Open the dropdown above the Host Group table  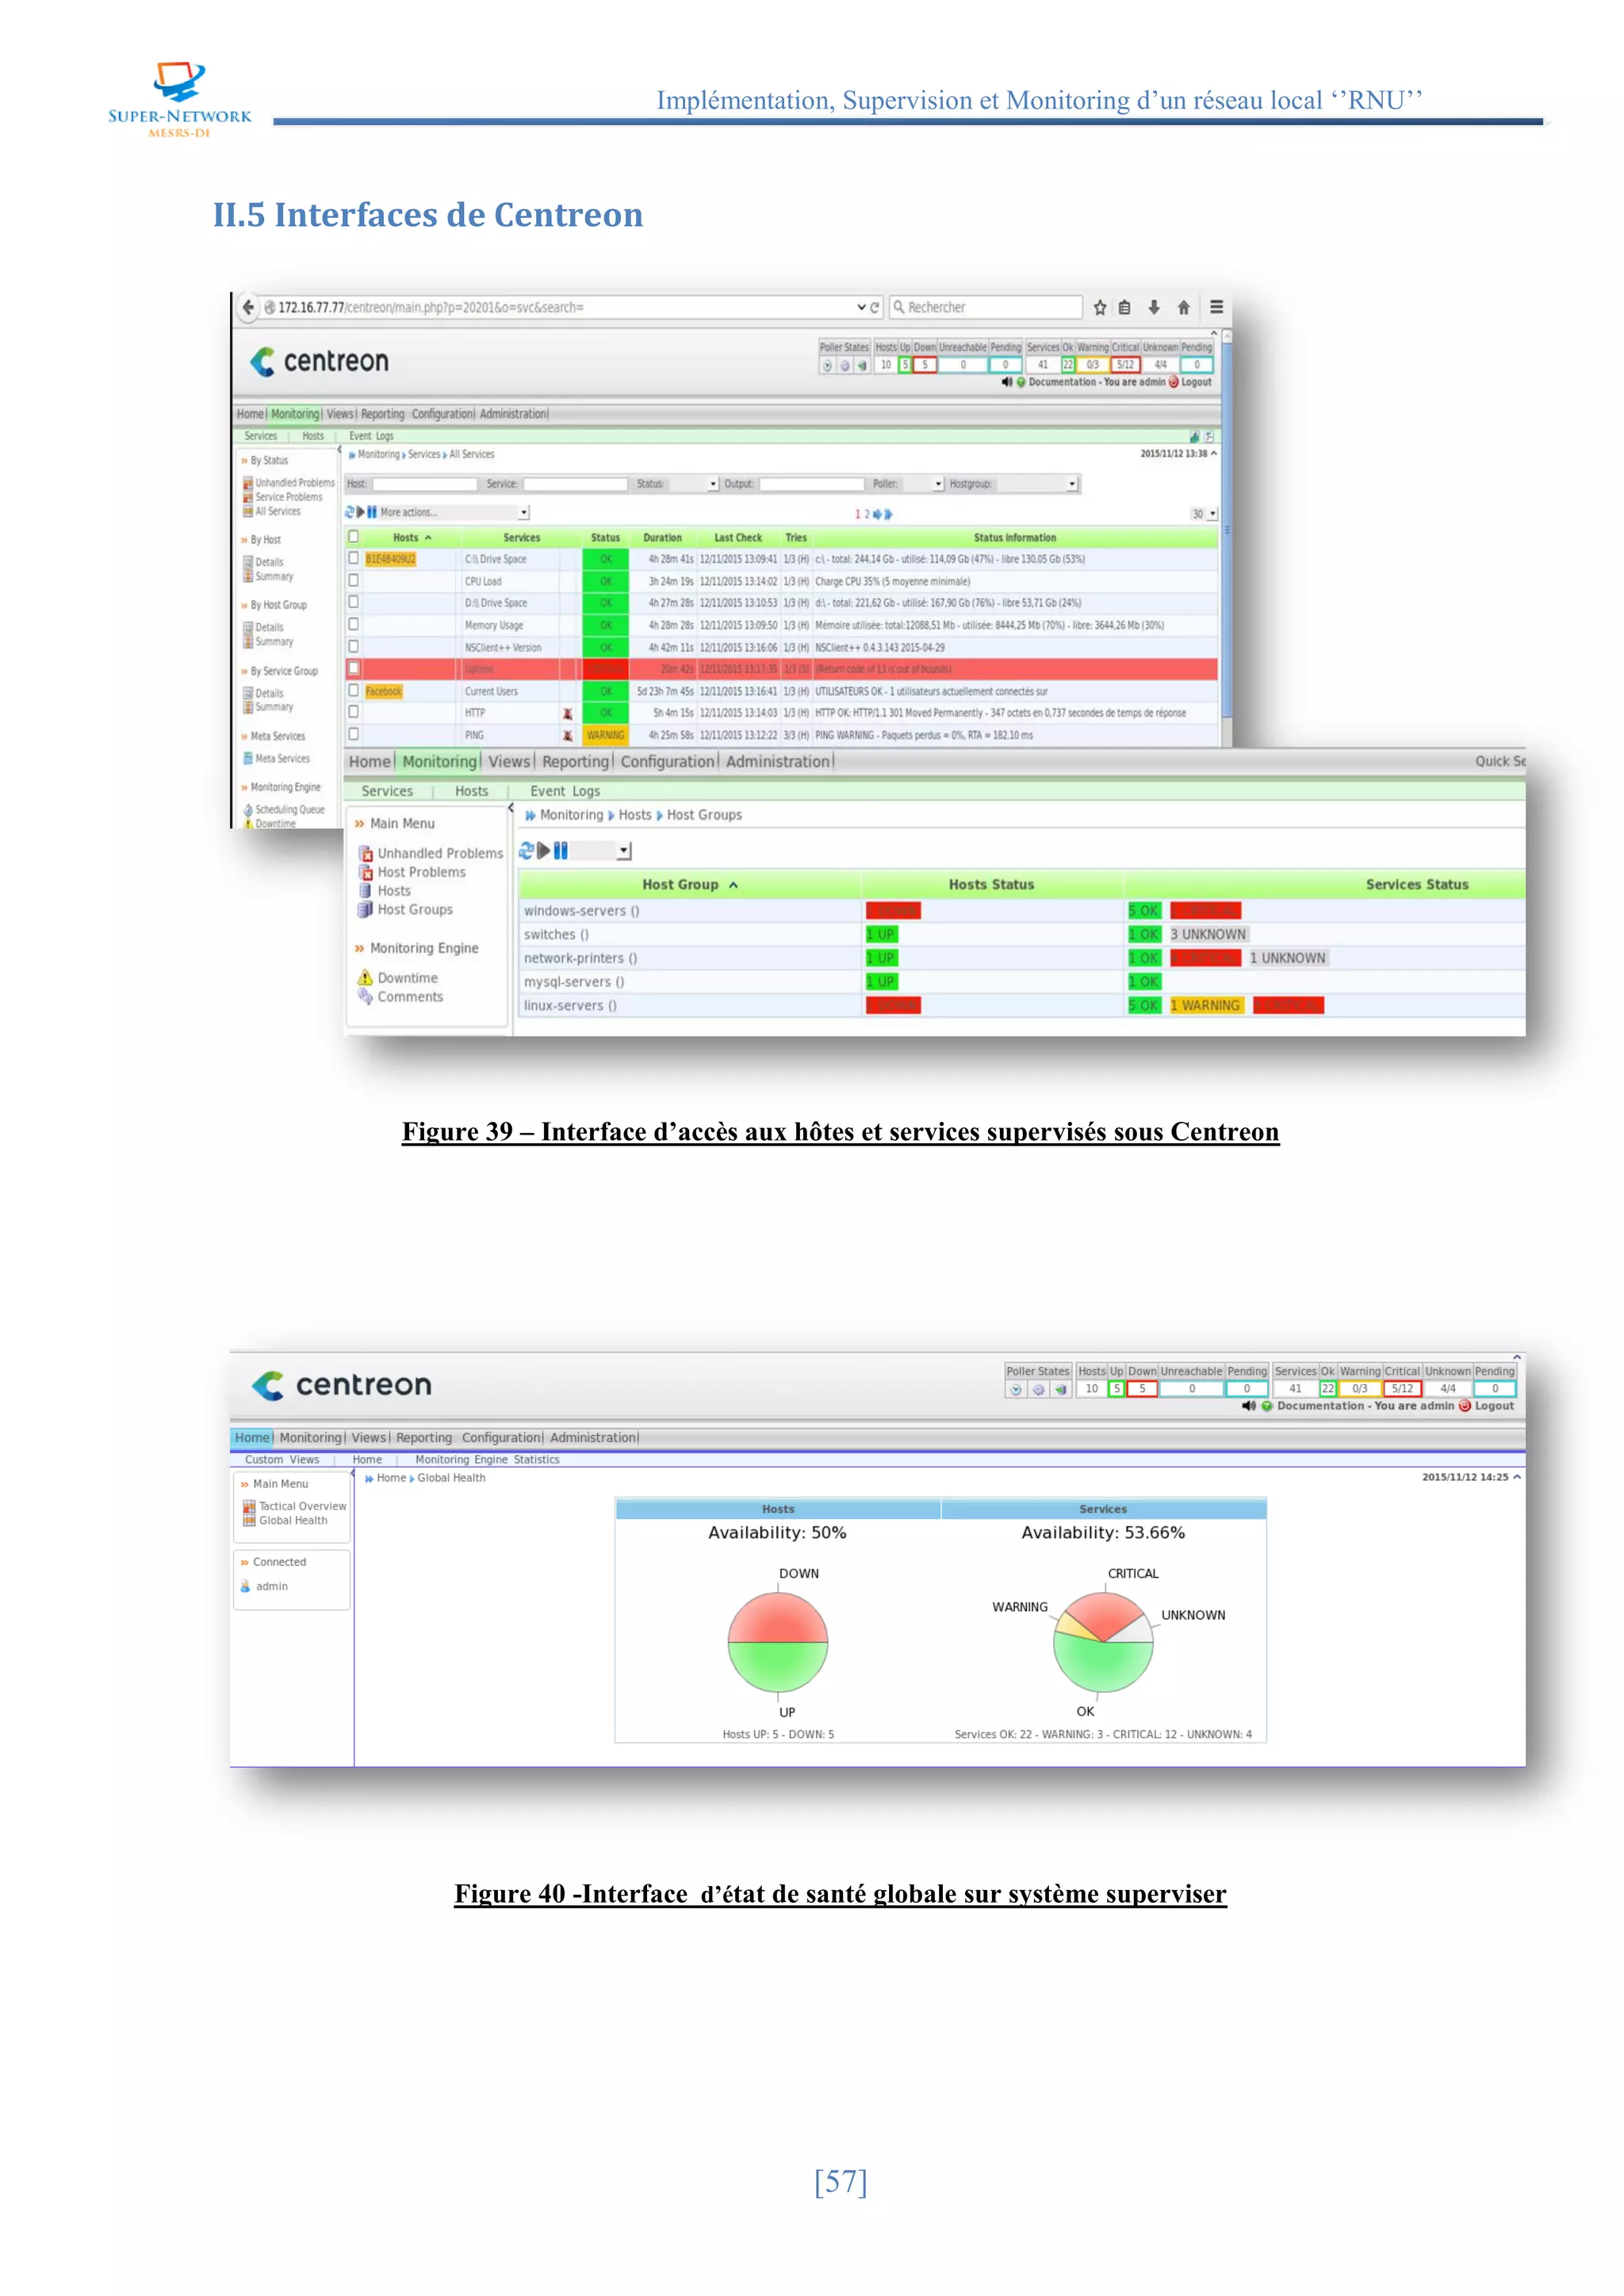pyautogui.click(x=601, y=851)
